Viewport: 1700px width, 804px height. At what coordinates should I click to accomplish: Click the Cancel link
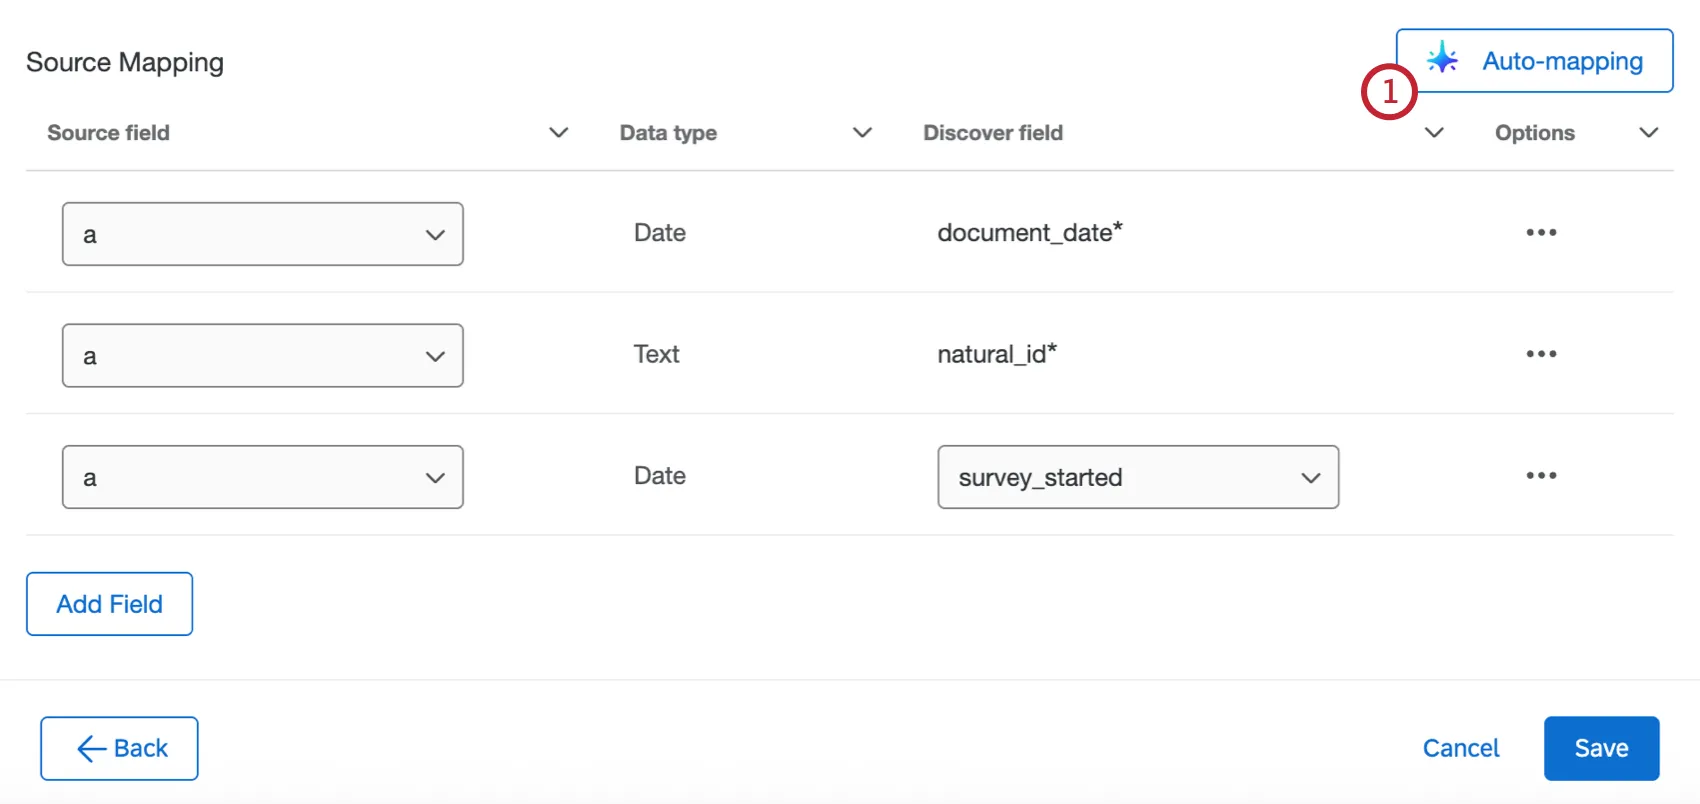click(x=1461, y=749)
